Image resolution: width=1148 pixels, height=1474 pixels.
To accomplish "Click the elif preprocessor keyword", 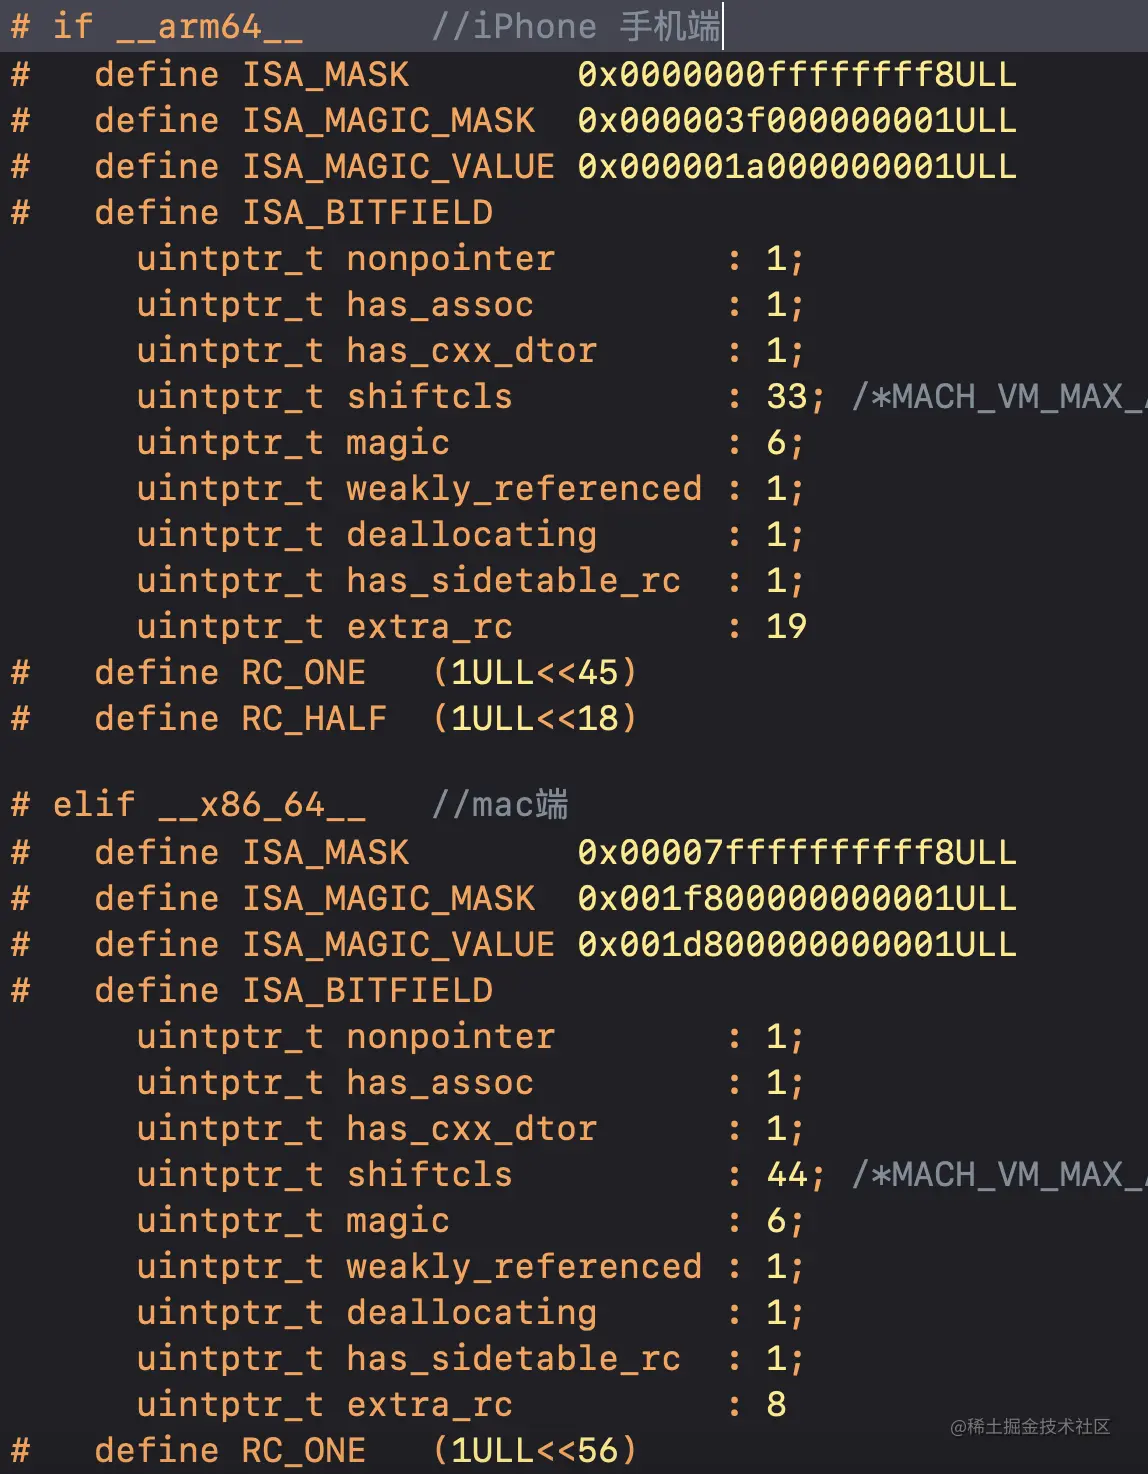I will tap(93, 804).
